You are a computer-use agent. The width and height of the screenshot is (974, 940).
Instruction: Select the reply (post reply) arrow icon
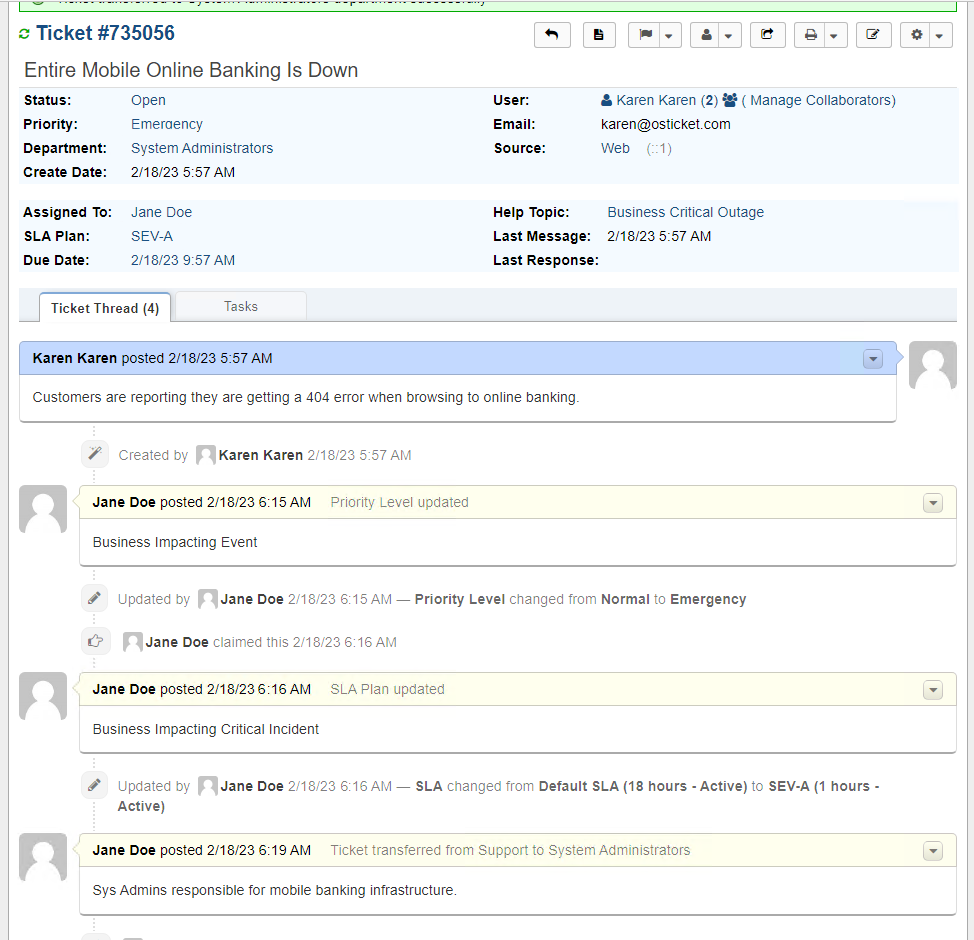click(552, 34)
